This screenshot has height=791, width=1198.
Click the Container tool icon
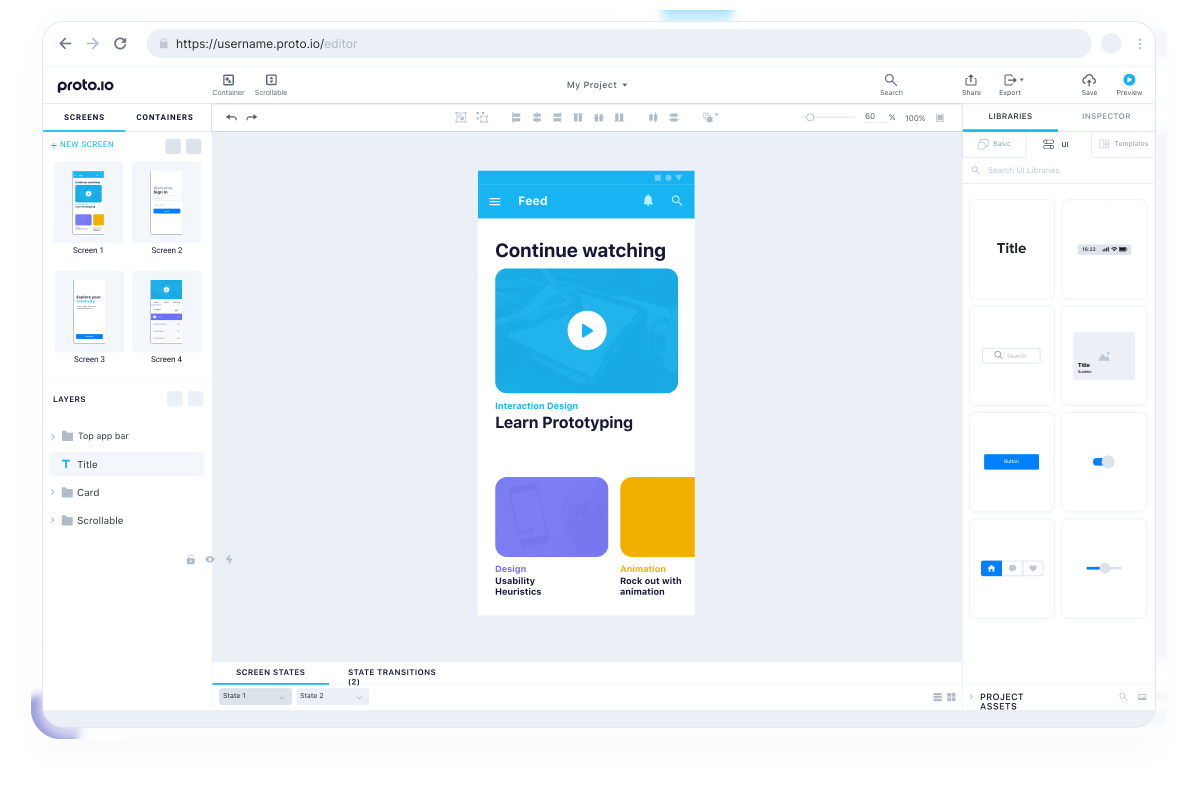coord(228,81)
